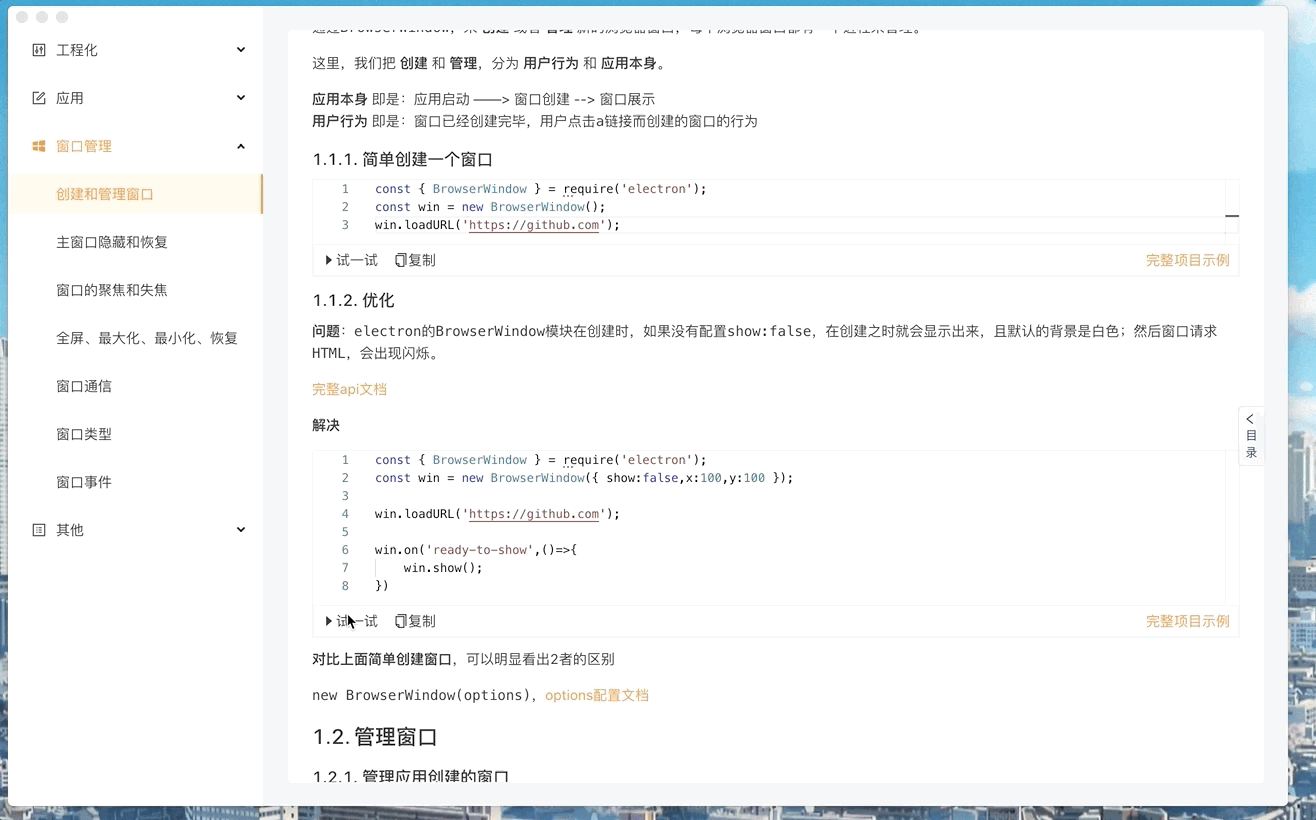Select 创建和管理窗口 menu item
Viewport: 1316px width, 820px height.
134,194
